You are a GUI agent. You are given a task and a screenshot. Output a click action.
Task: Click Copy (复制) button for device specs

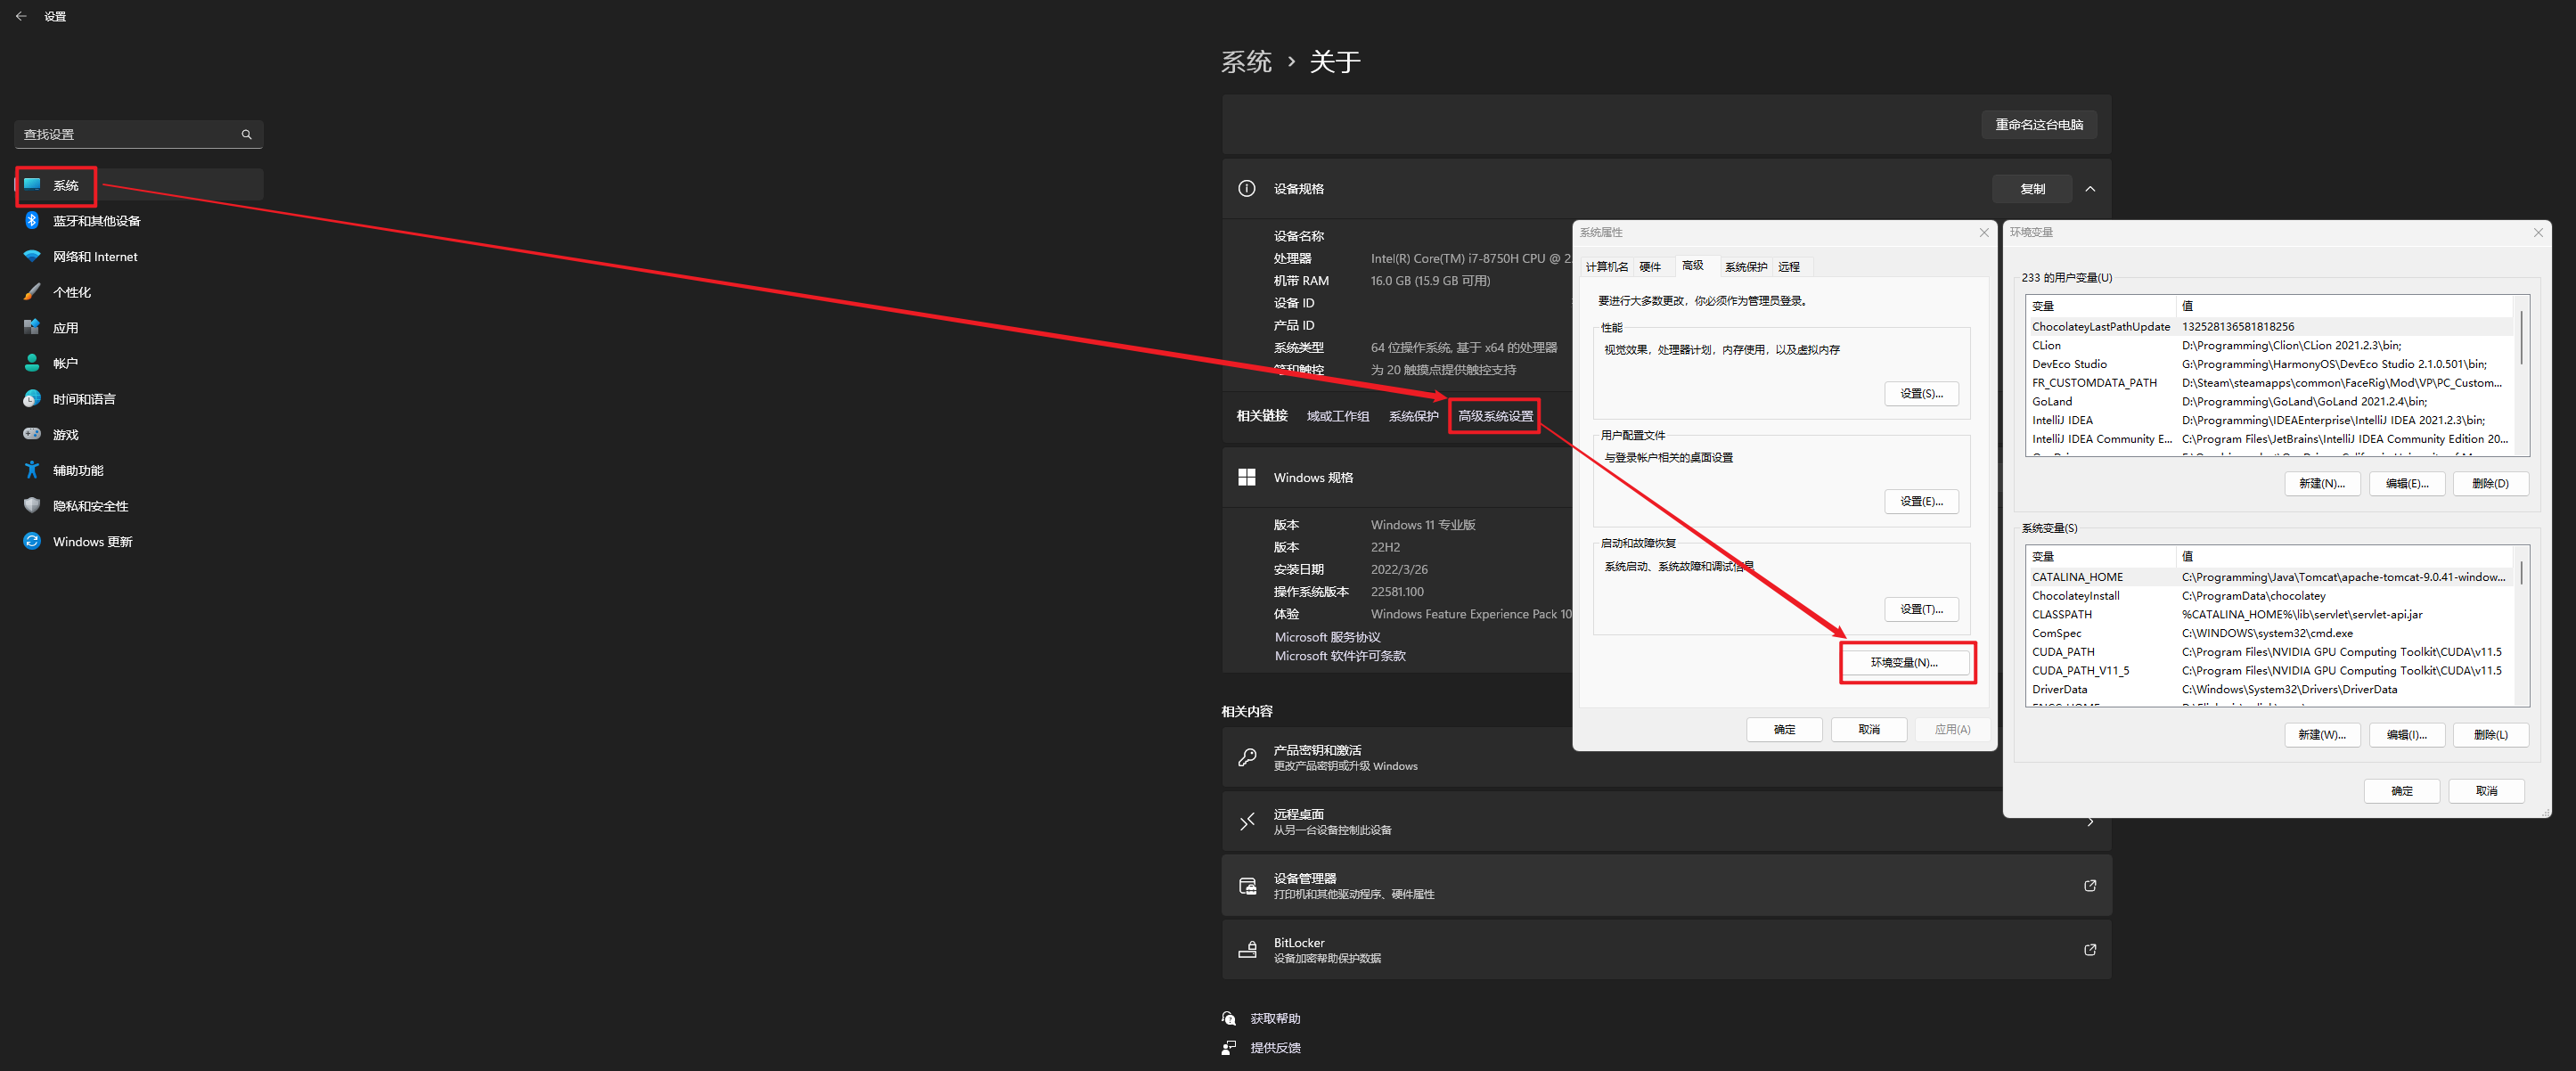(2032, 189)
